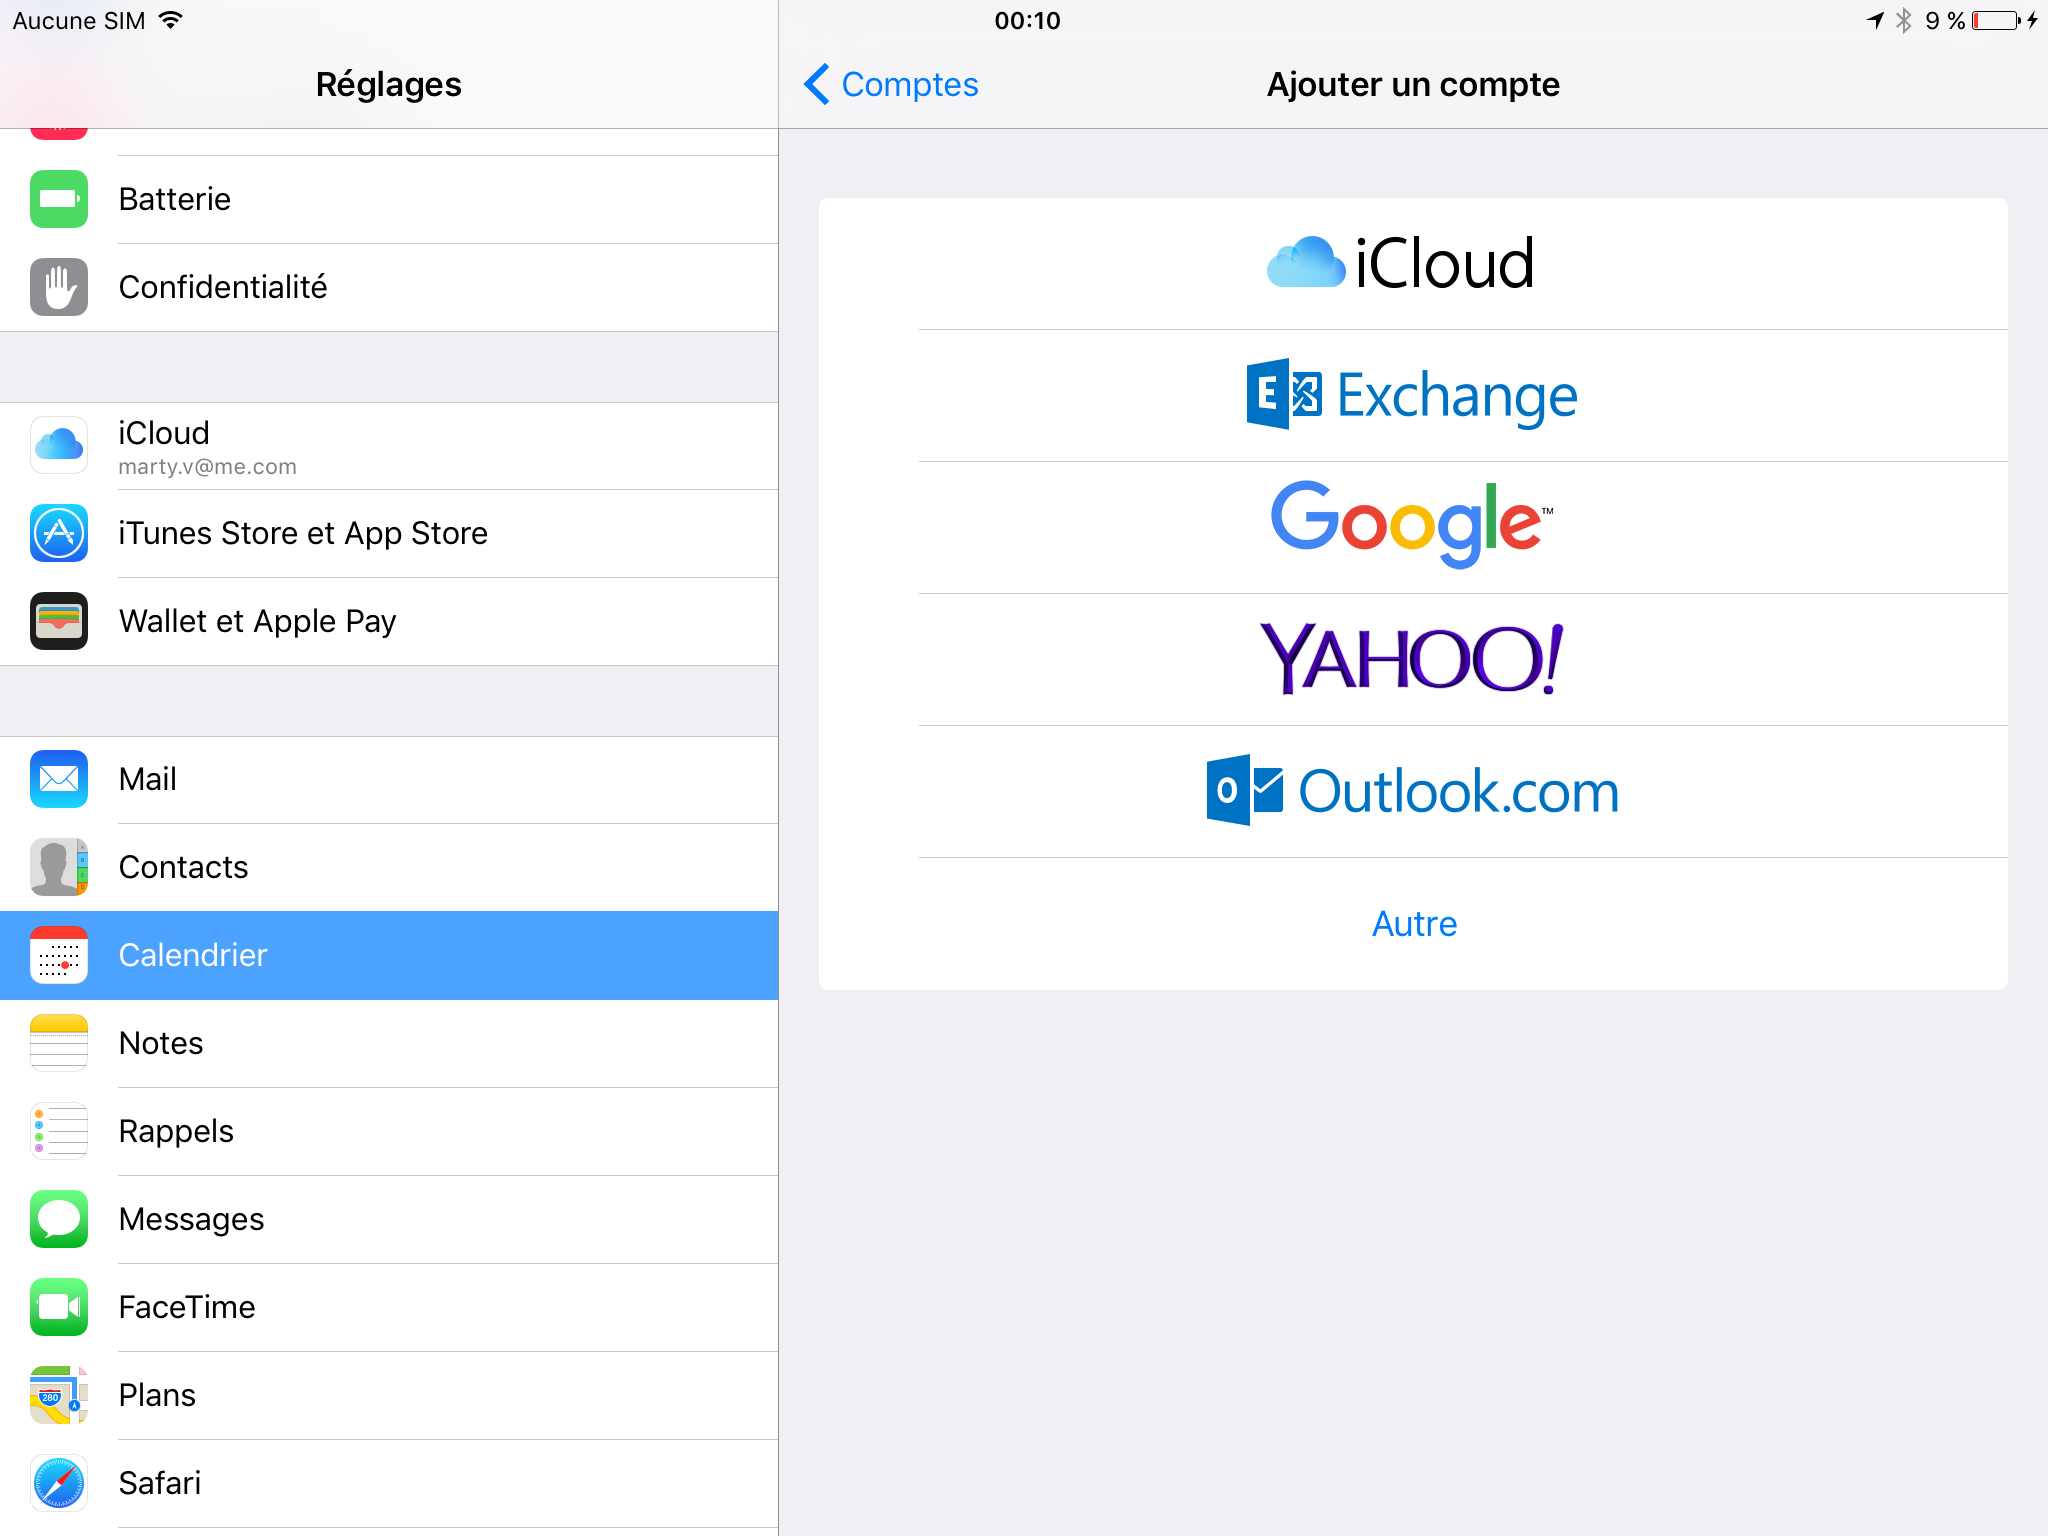Tap the yellow Notes icon
The height and width of the screenshot is (1536, 2048).
[x=59, y=1043]
